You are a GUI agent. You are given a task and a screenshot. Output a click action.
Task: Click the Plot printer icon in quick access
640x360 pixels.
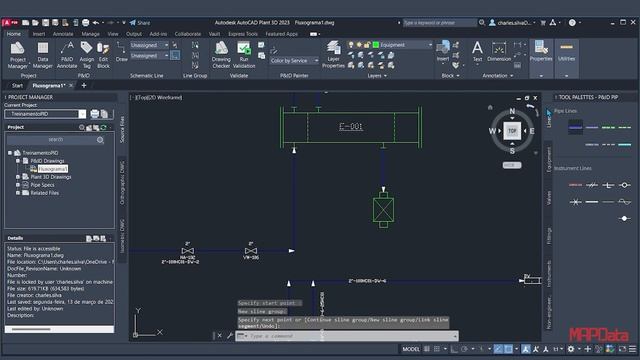[x=85, y=23]
